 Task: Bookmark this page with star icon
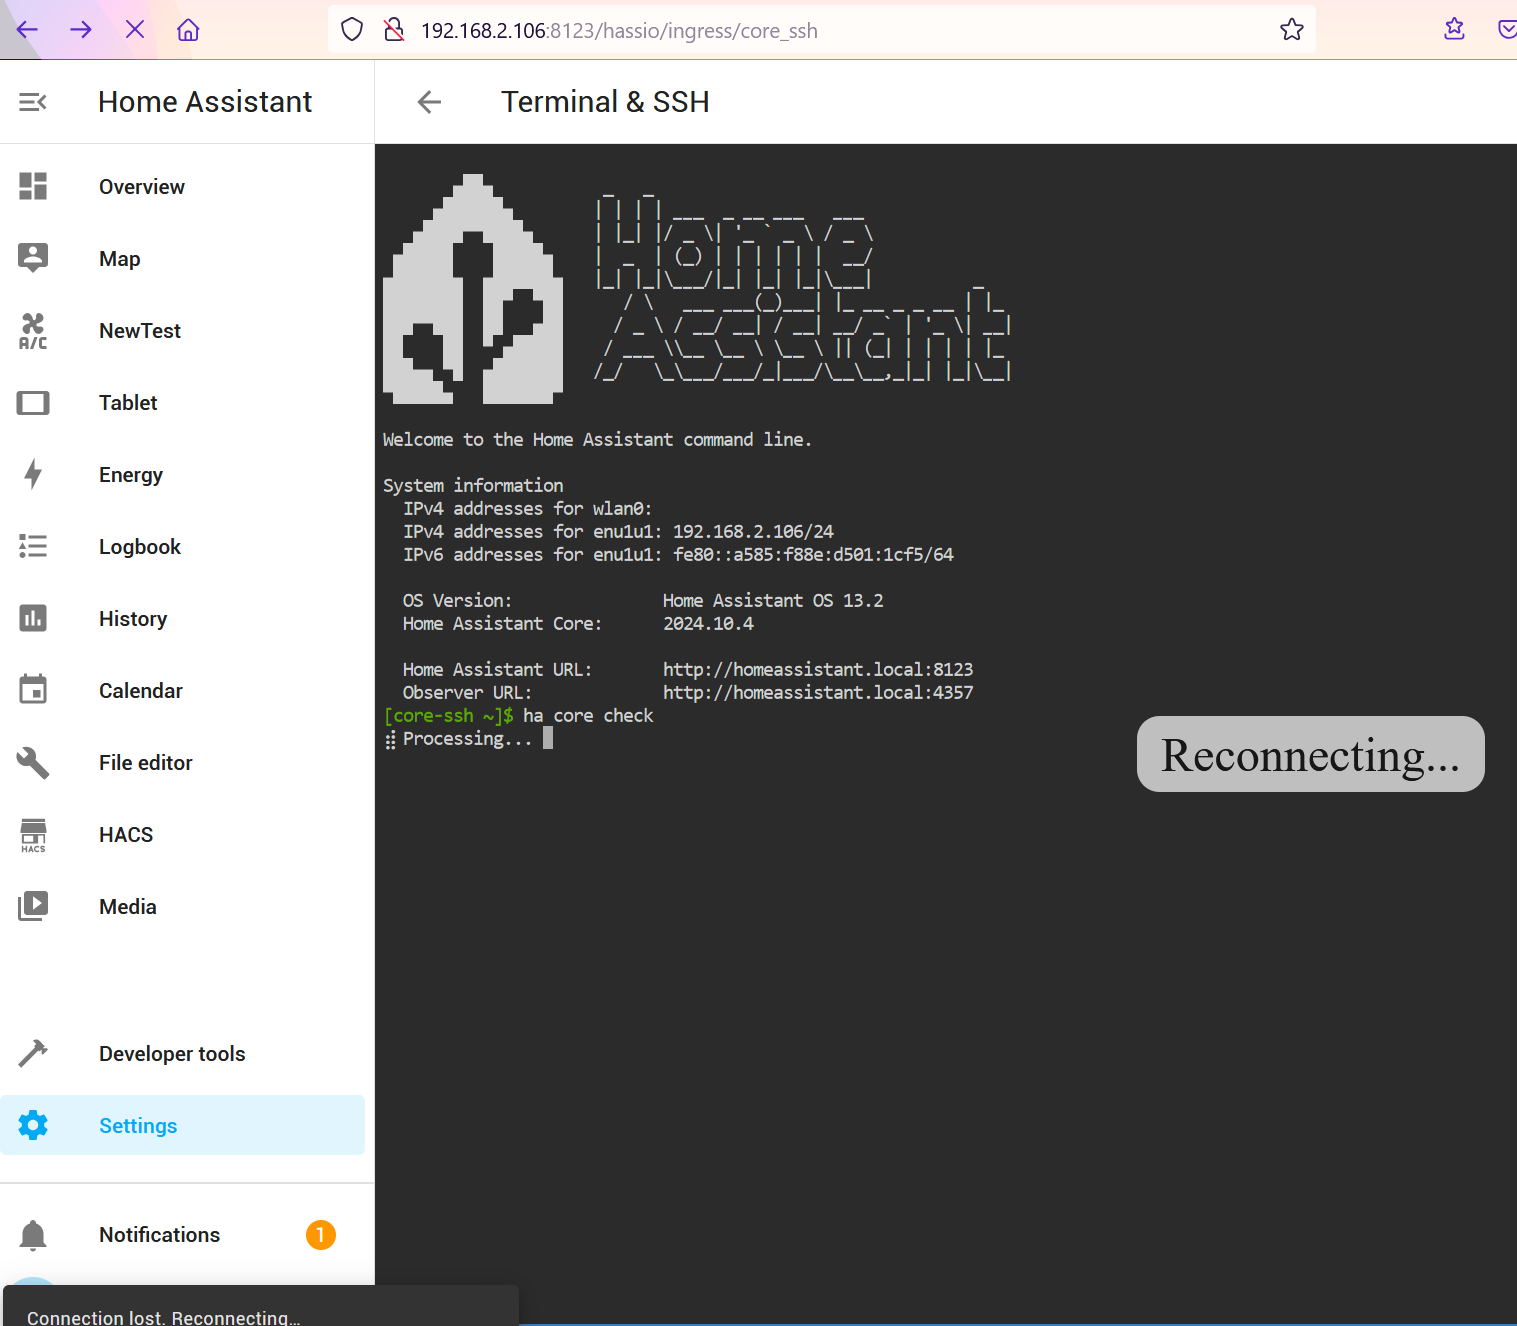click(1292, 30)
